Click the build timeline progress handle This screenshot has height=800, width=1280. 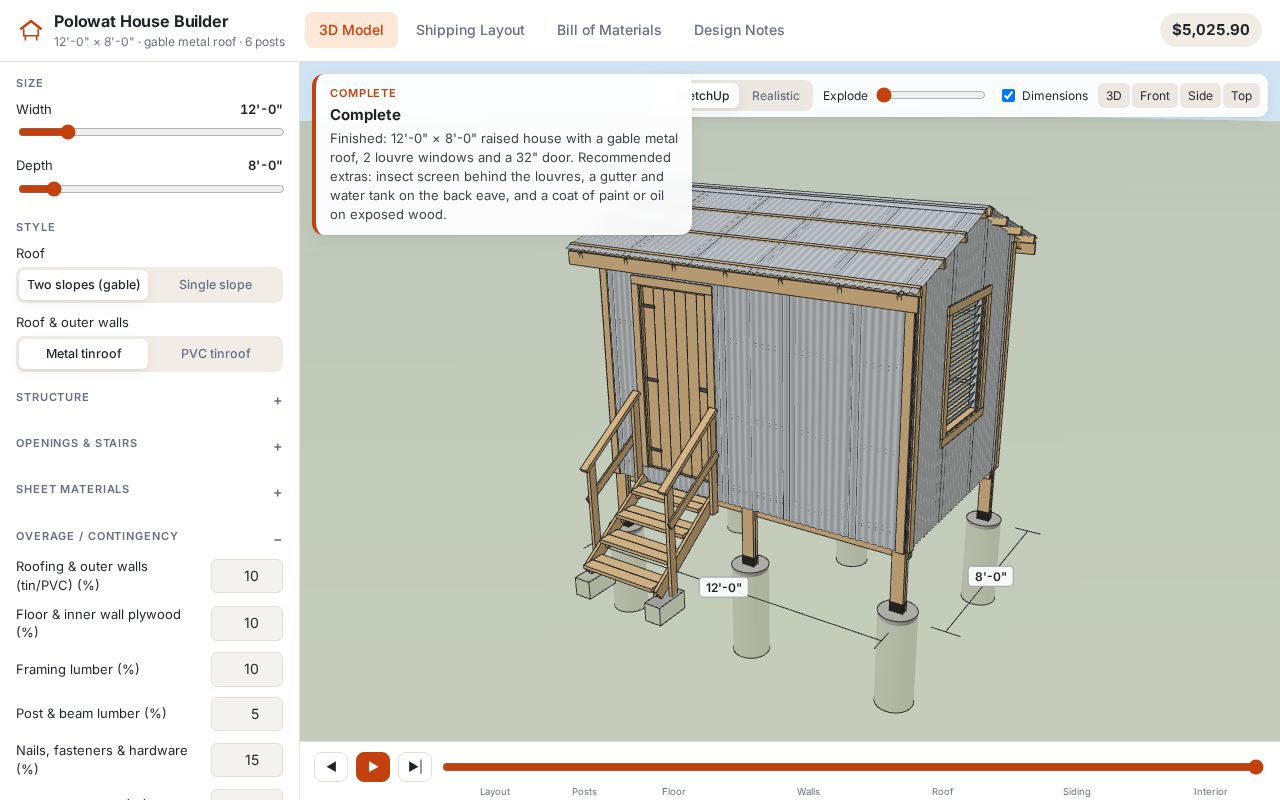coord(1256,767)
